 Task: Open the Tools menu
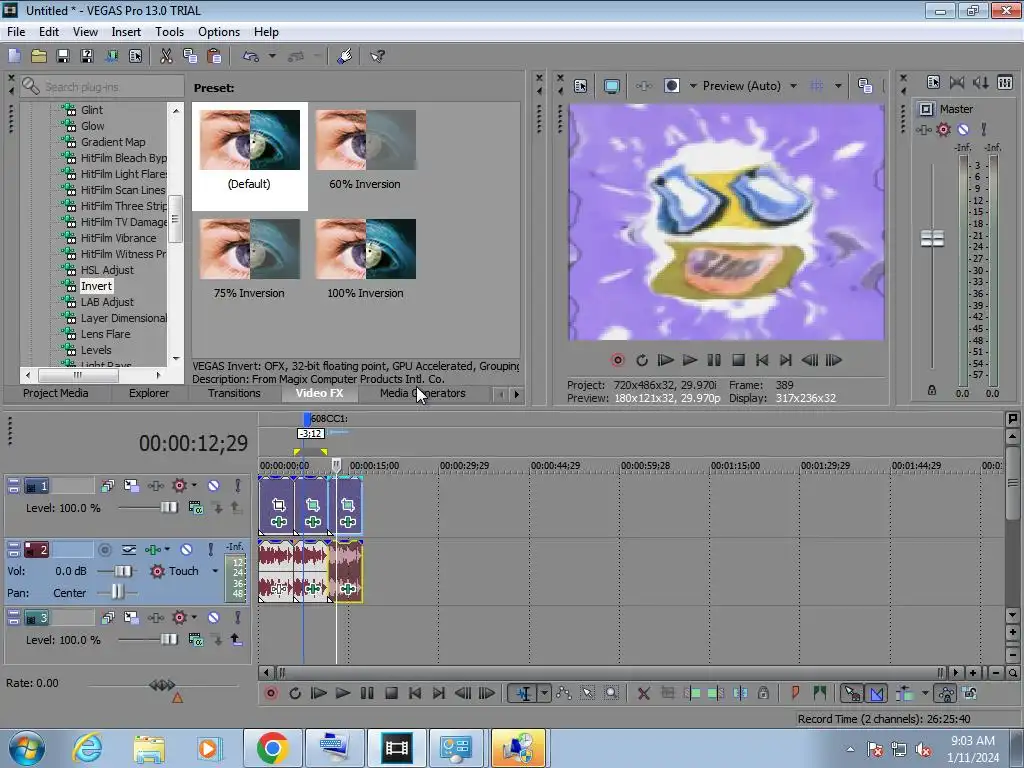click(169, 31)
